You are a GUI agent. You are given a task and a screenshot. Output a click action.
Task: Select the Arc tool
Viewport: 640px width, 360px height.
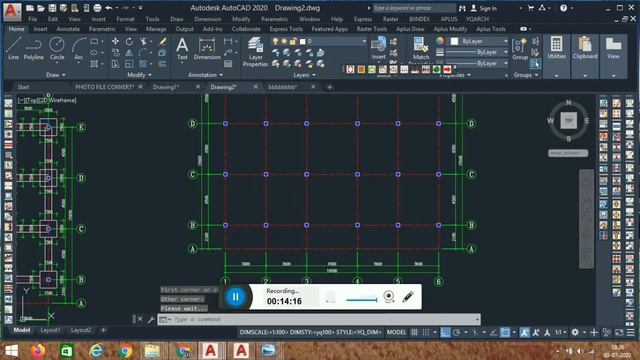(x=79, y=48)
